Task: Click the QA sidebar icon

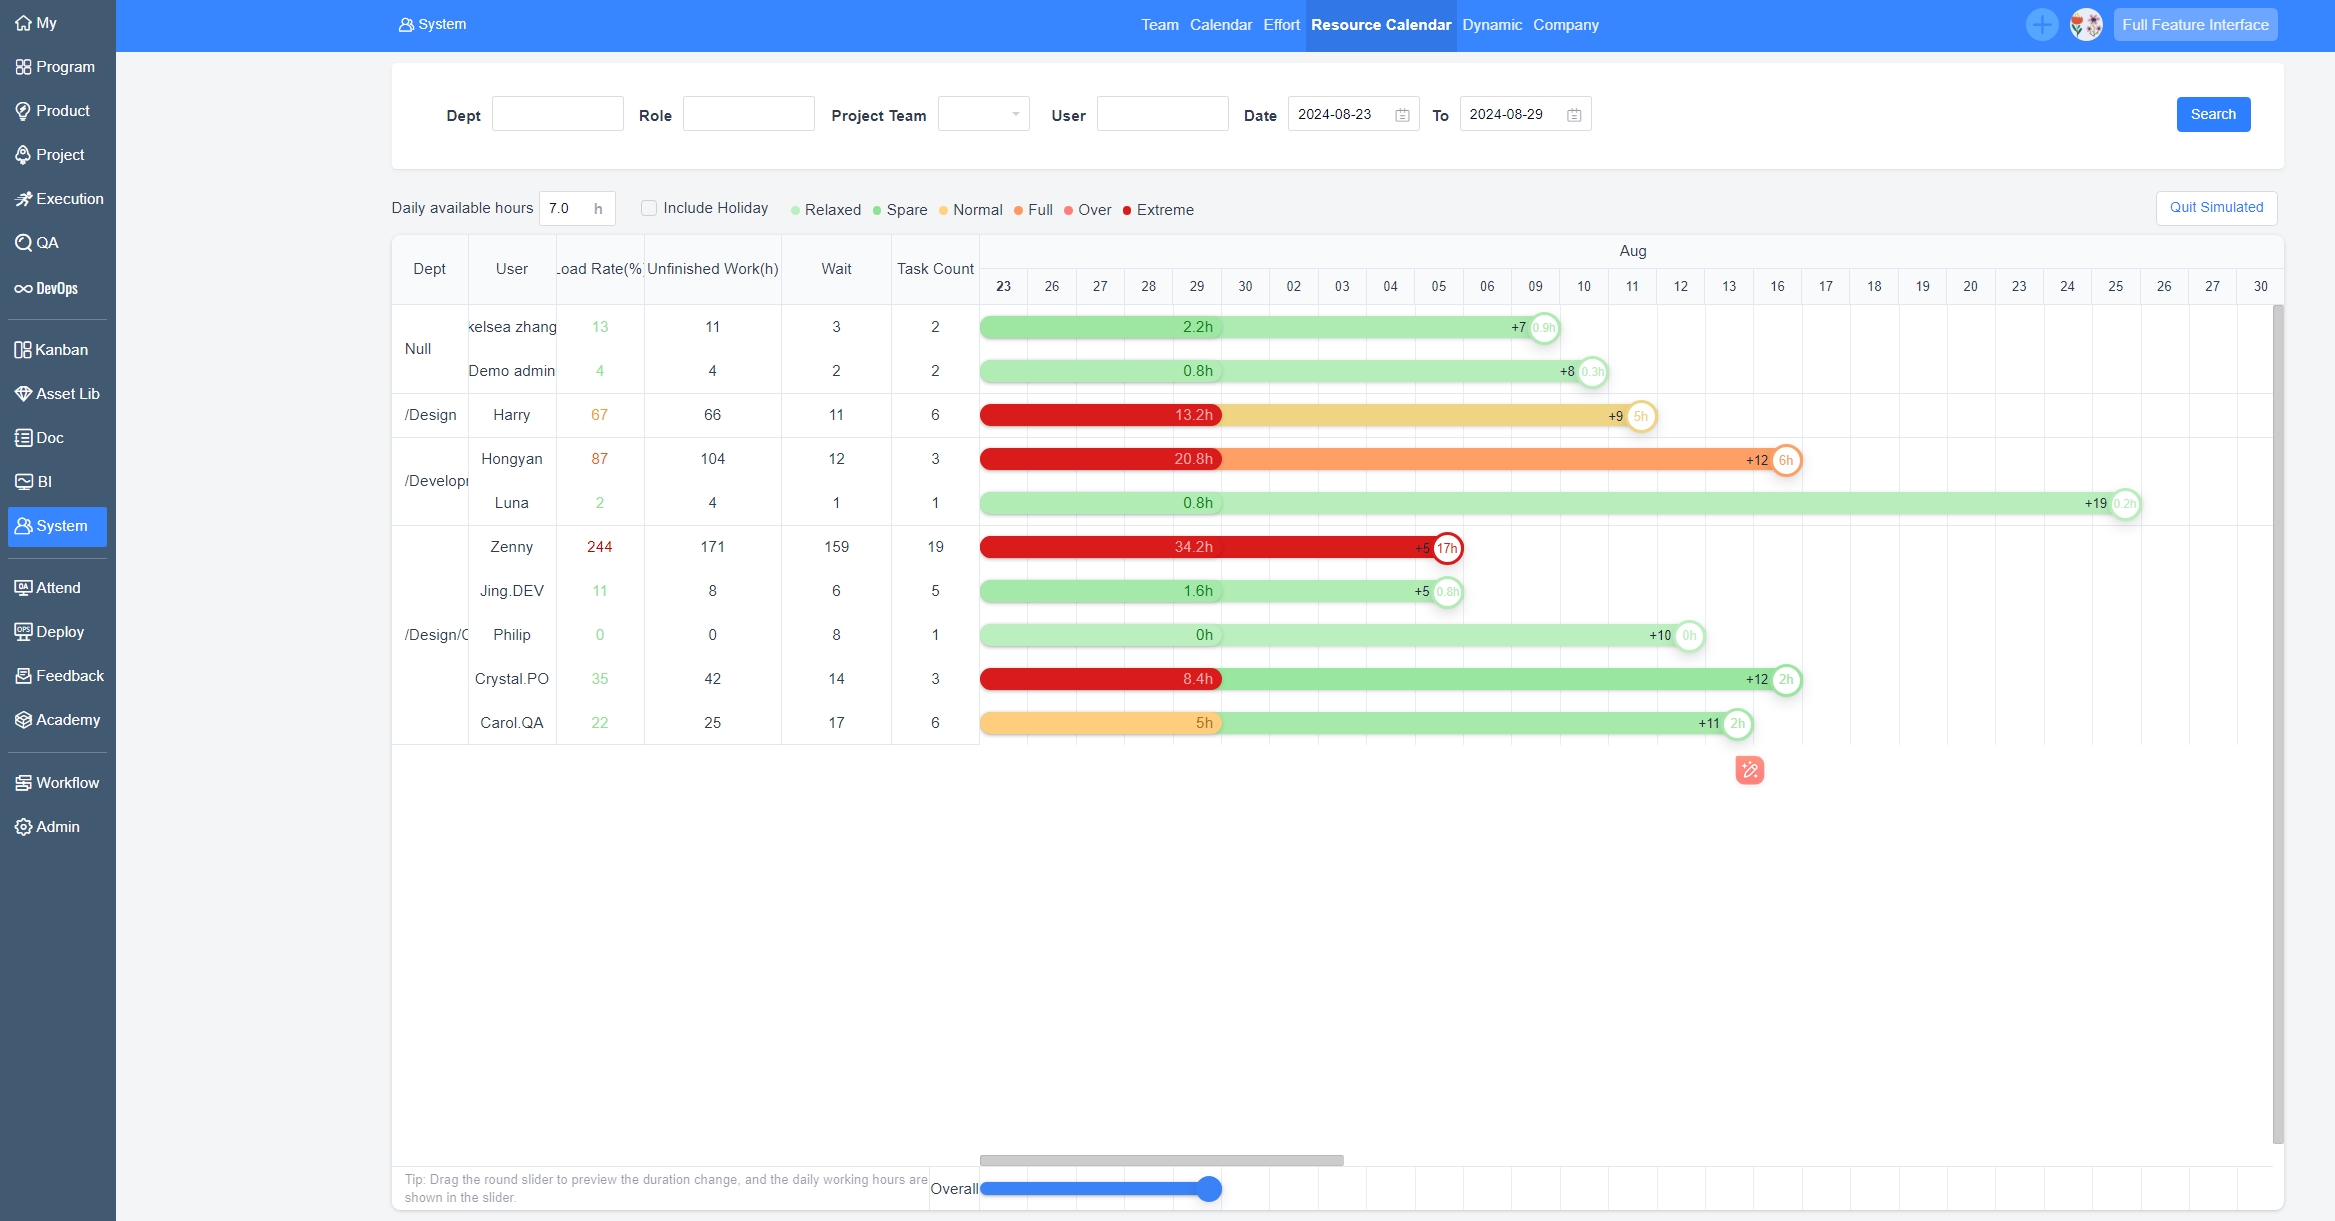Action: 23,243
